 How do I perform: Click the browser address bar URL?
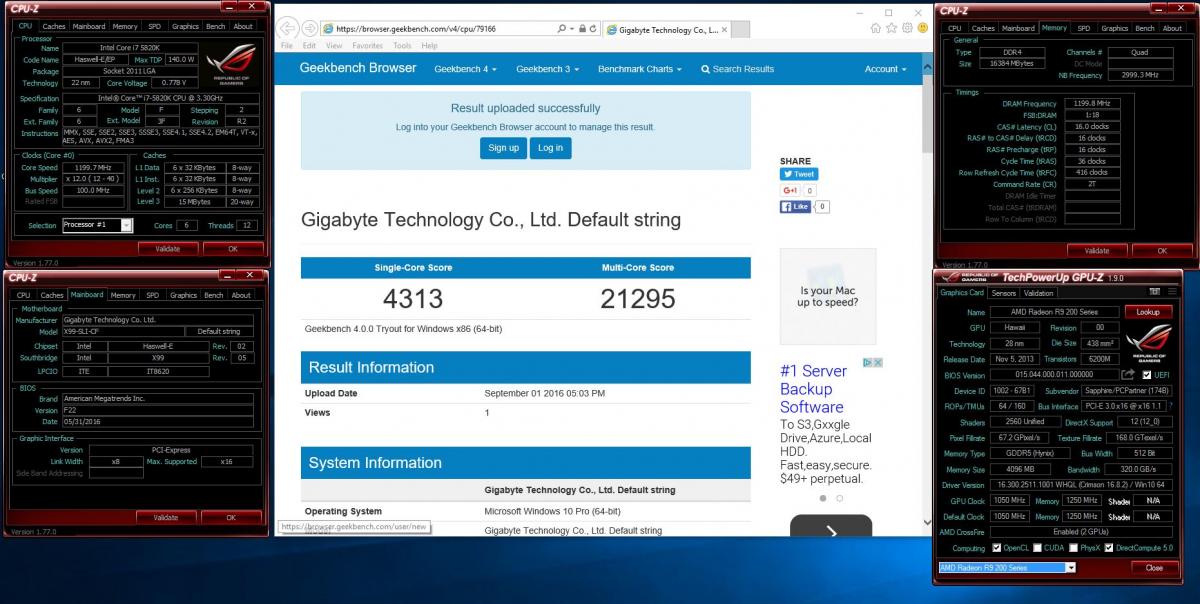pyautogui.click(x=416, y=29)
